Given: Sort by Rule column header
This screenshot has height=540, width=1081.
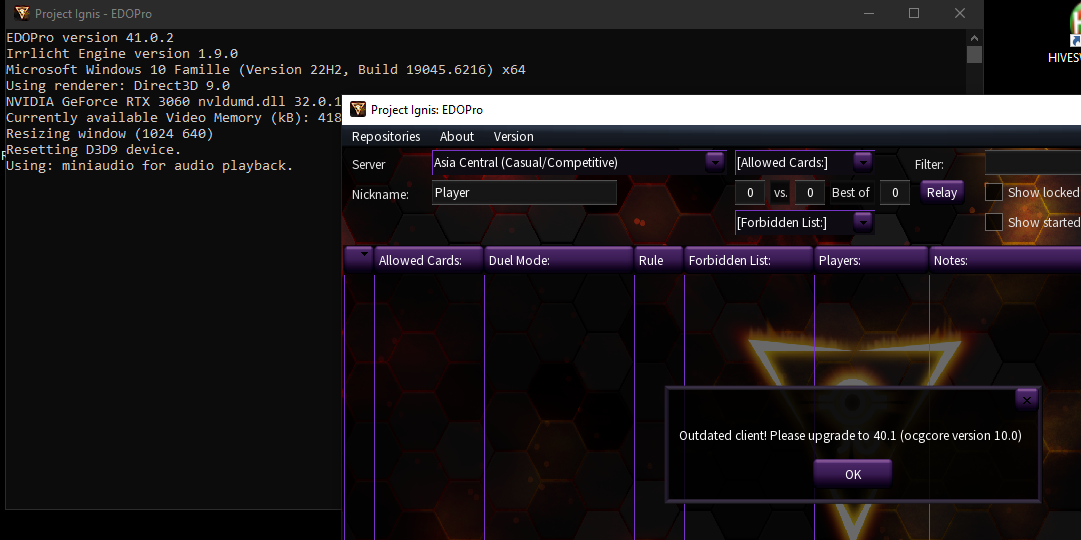Looking at the screenshot, I should [x=659, y=259].
